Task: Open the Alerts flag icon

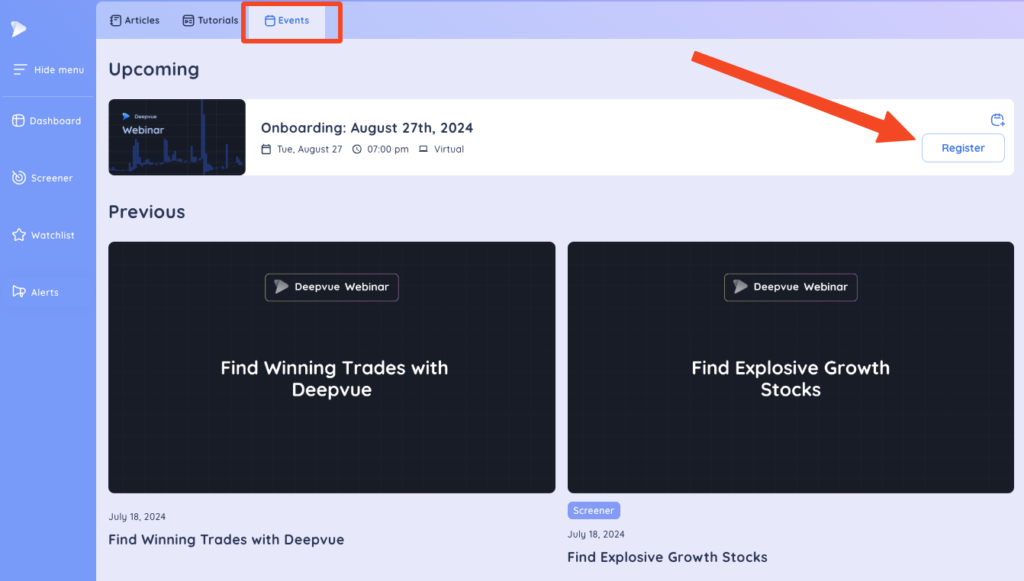Action: pos(19,292)
